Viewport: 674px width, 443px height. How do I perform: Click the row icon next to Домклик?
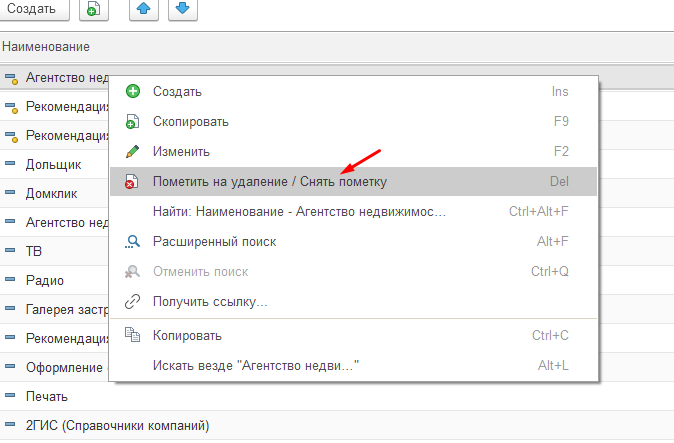pos(10,192)
